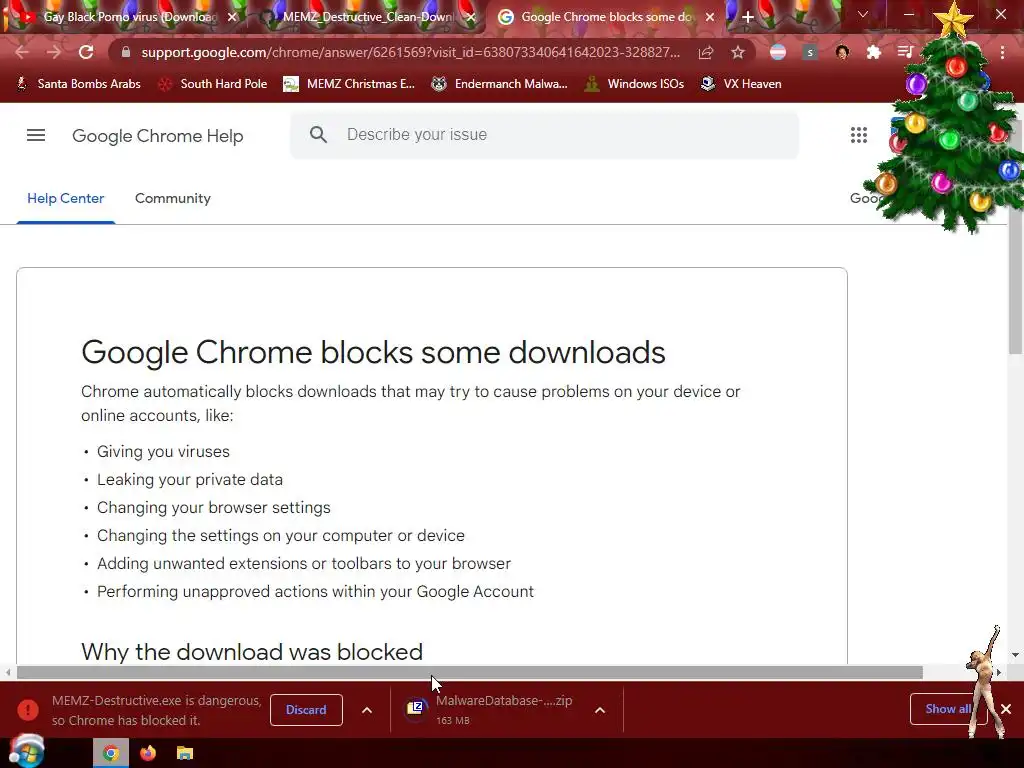The width and height of the screenshot is (1024, 768).
Task: Open the hamburger main menu
Action: 36,135
